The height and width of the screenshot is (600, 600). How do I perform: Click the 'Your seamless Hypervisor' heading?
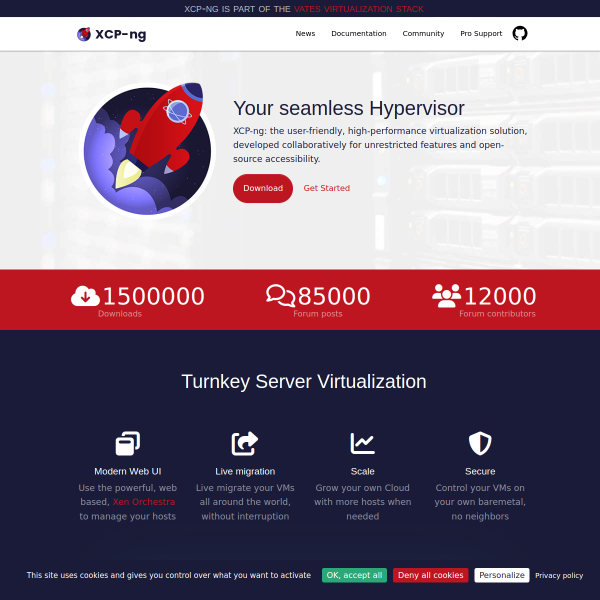349,108
